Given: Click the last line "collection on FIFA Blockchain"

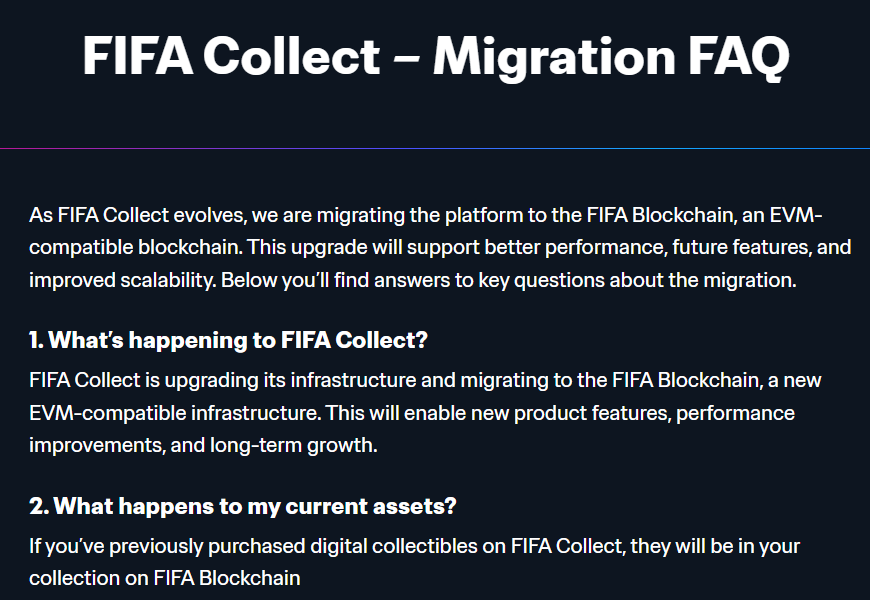Looking at the screenshot, I should coord(165,578).
